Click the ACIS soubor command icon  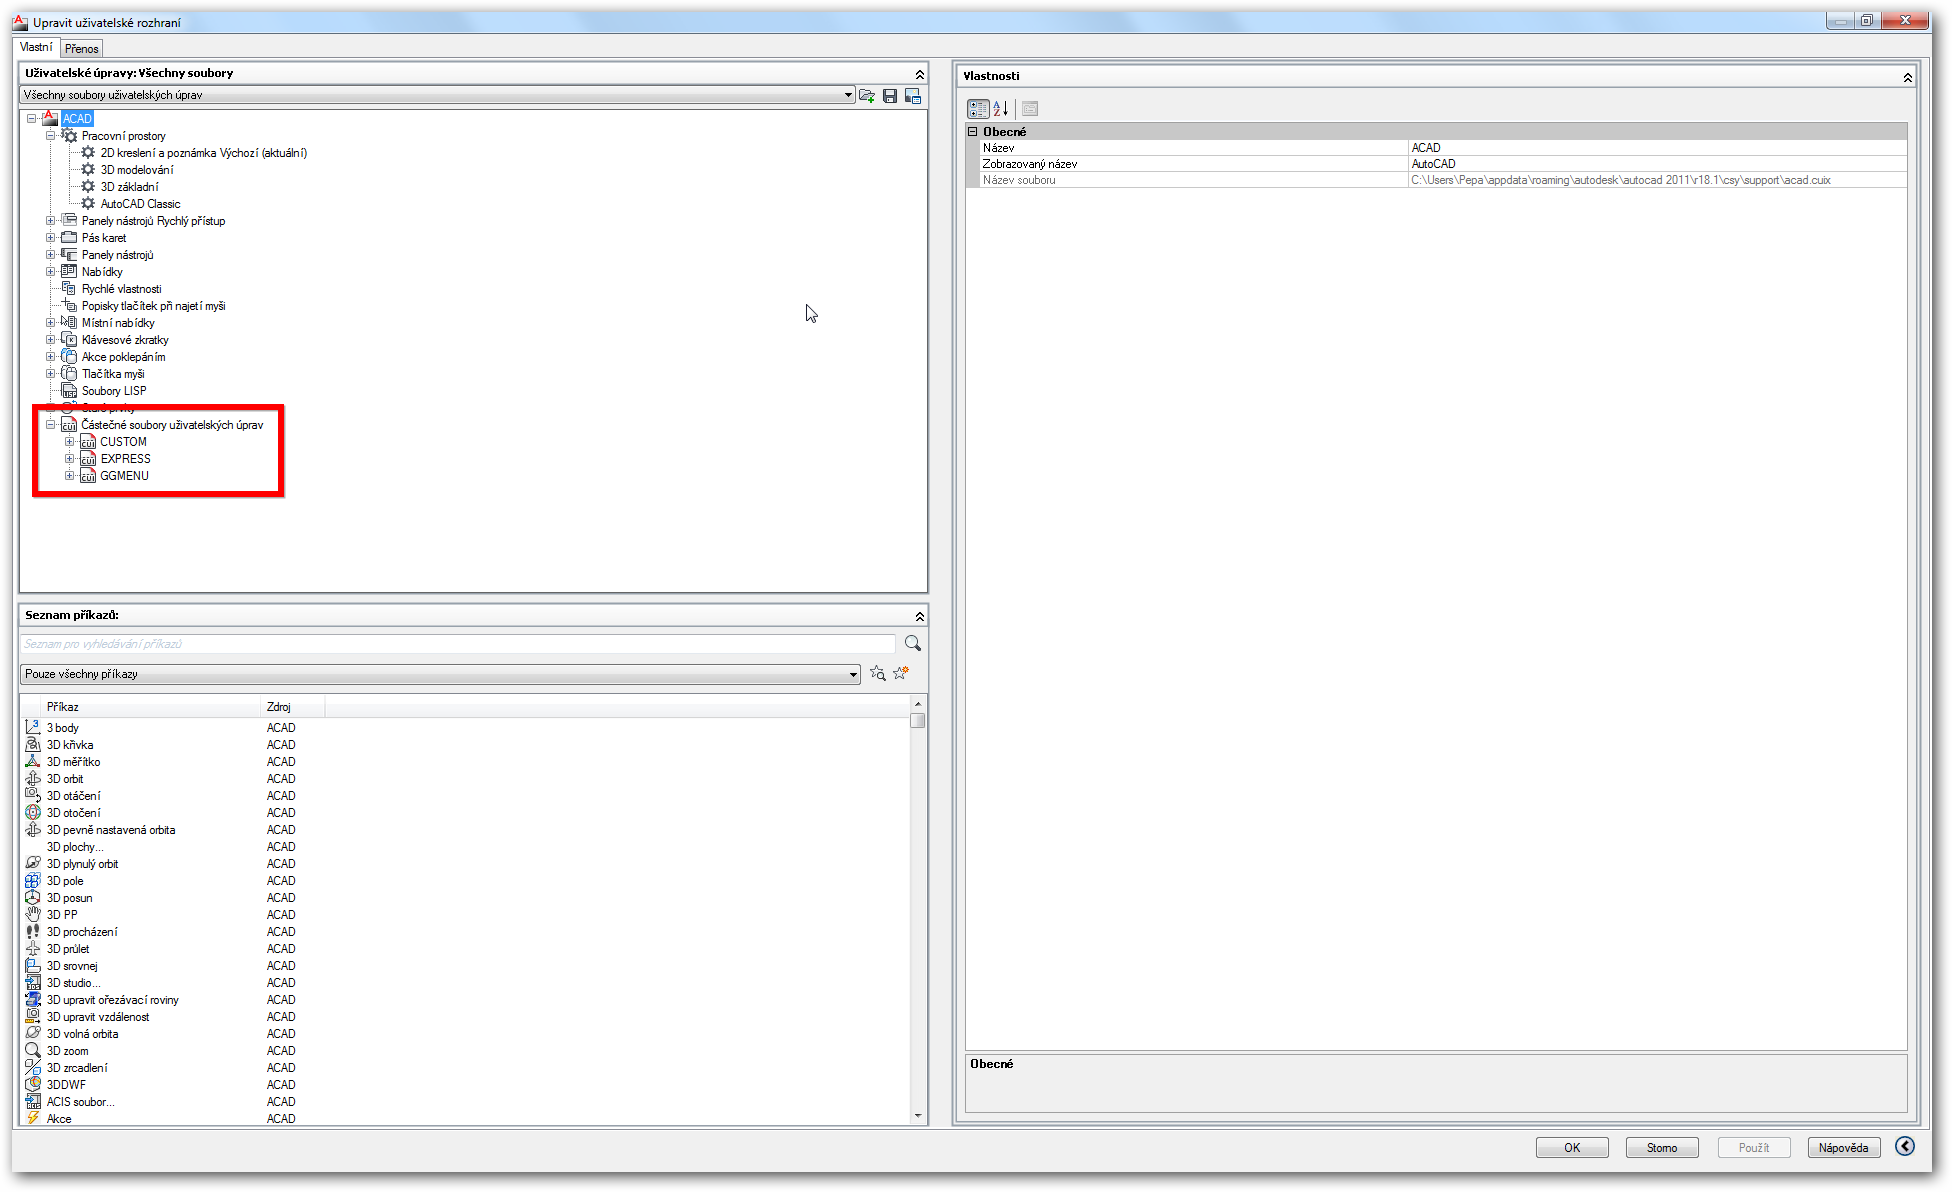point(33,1101)
